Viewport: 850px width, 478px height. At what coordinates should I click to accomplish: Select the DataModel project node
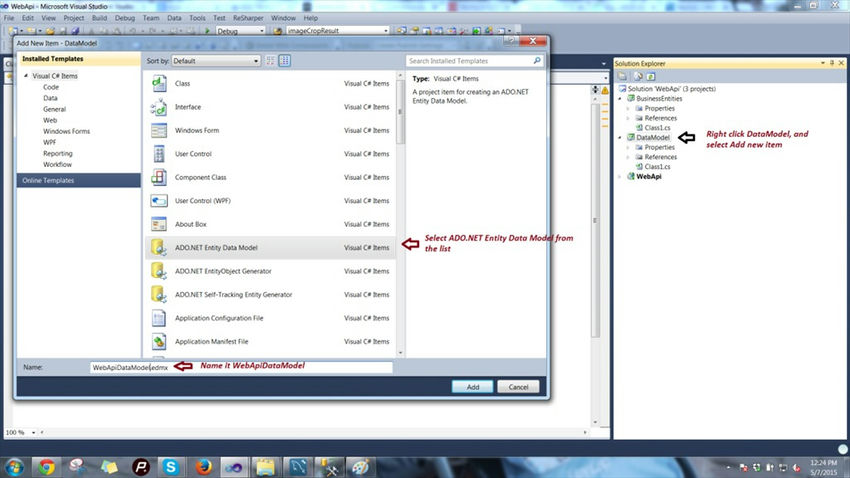[x=653, y=138]
